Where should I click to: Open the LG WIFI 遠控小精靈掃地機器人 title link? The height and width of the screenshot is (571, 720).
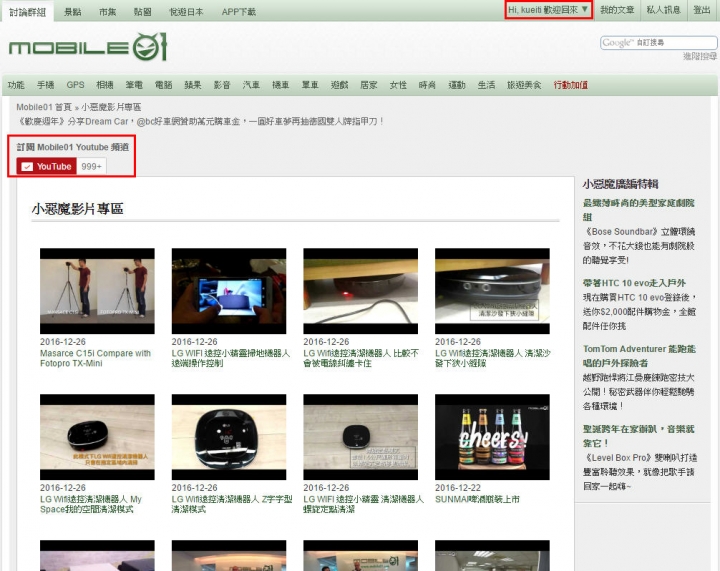(x=231, y=358)
